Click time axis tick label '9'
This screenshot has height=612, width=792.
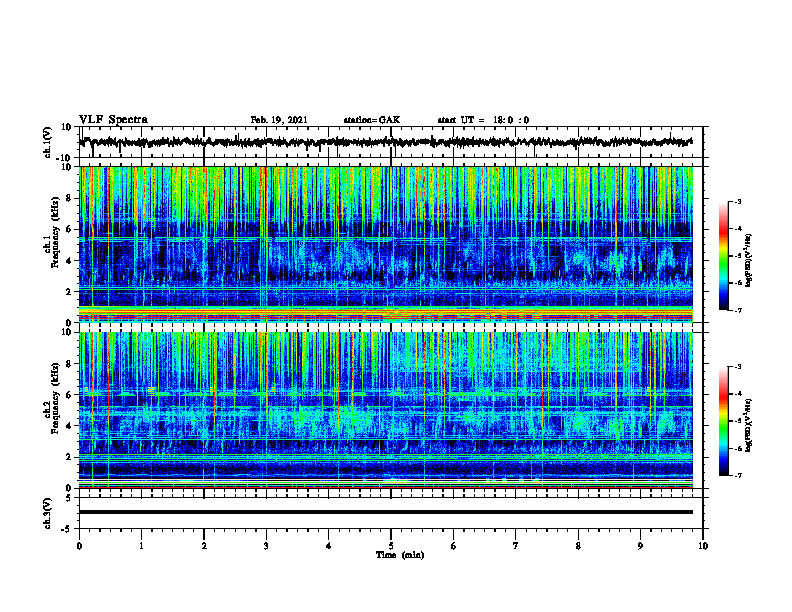[640, 546]
